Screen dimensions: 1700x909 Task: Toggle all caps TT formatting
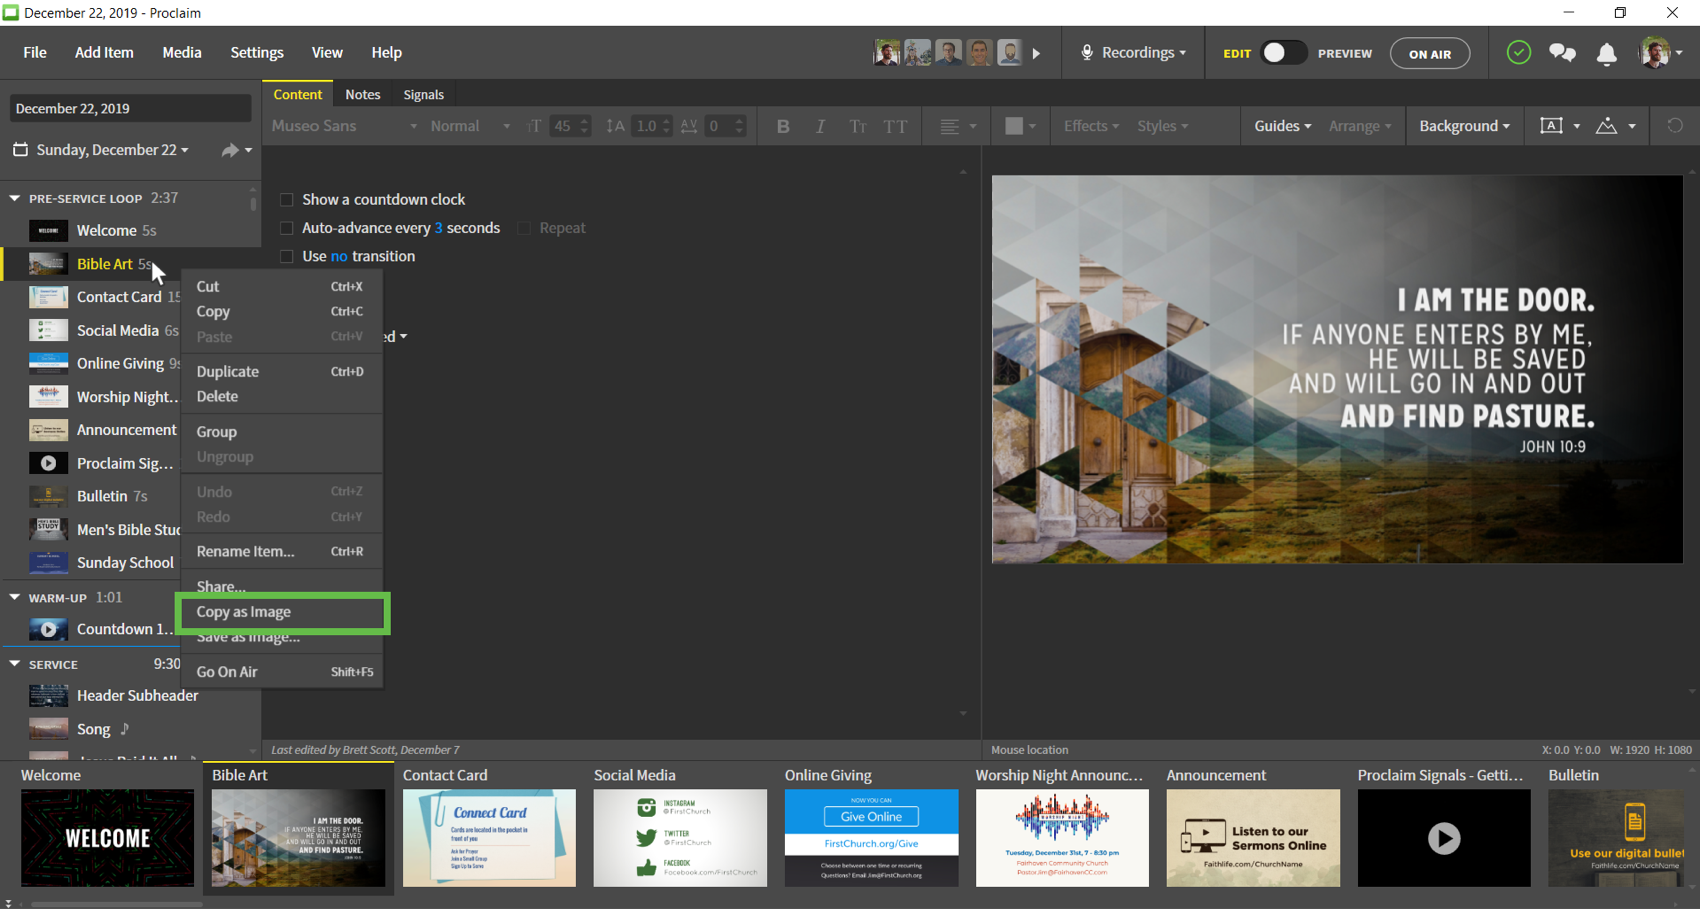click(x=895, y=126)
